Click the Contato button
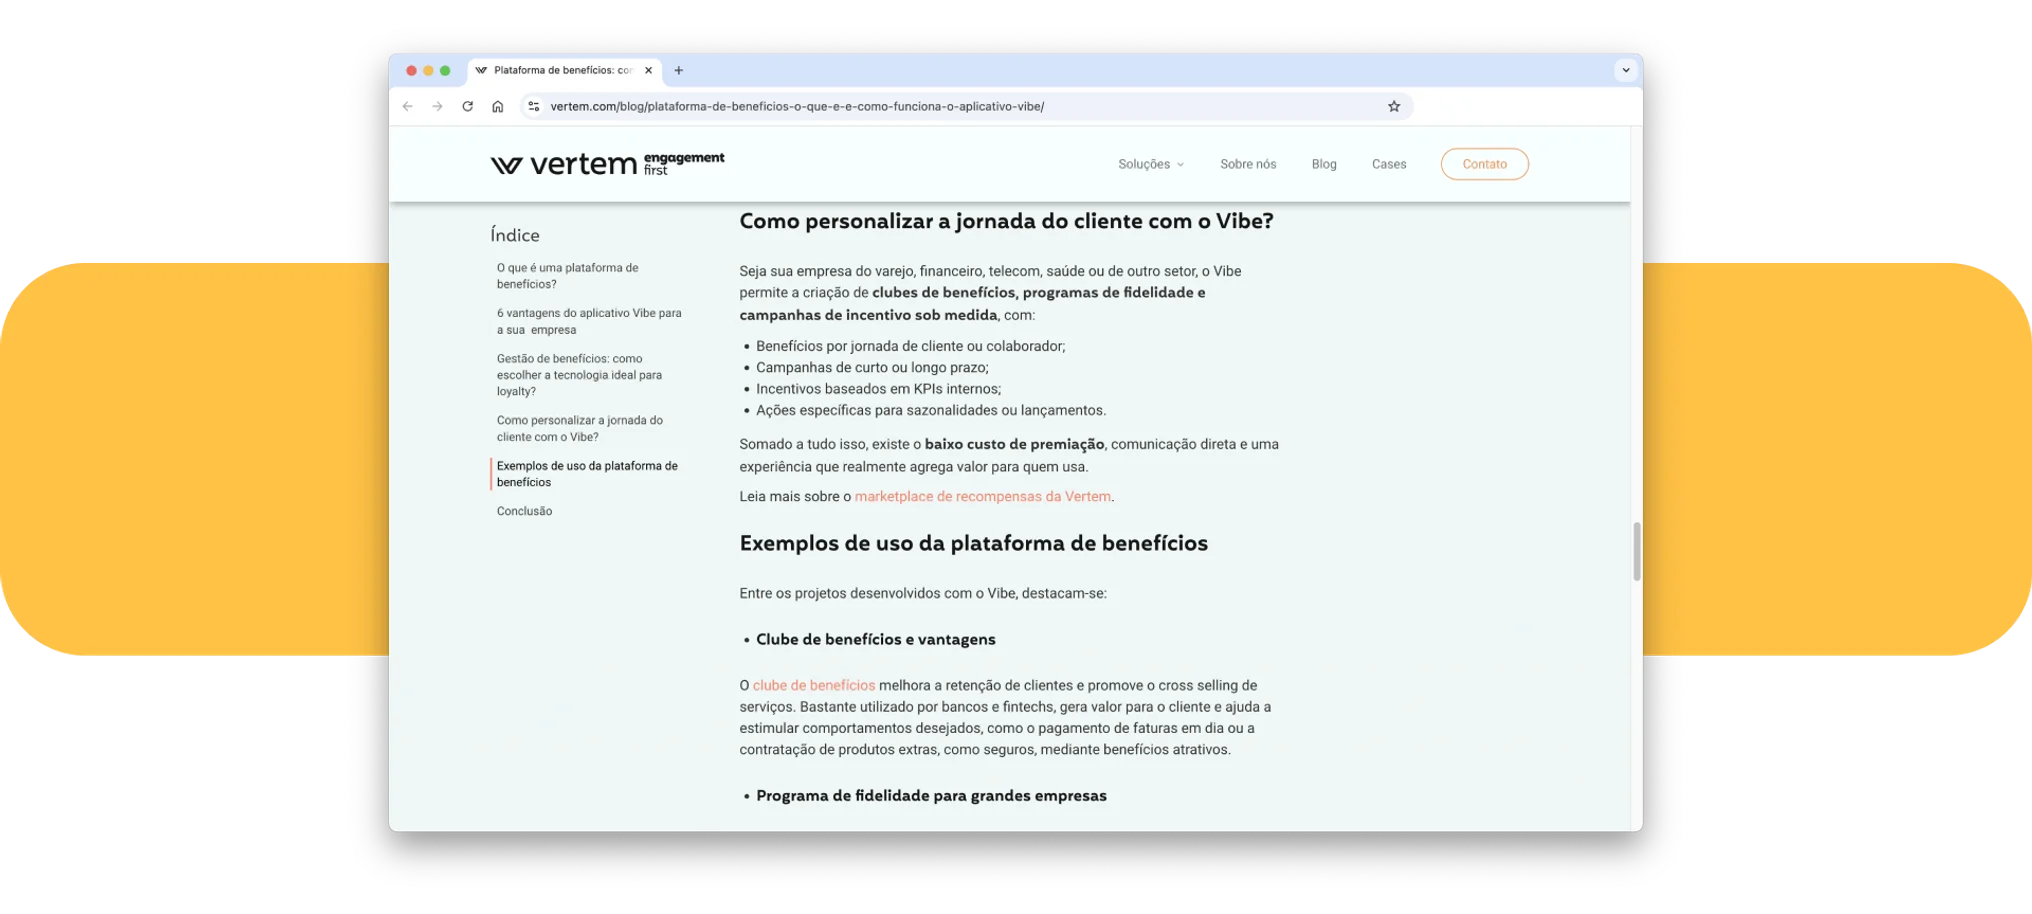The image size is (2032, 914). click(x=1484, y=164)
